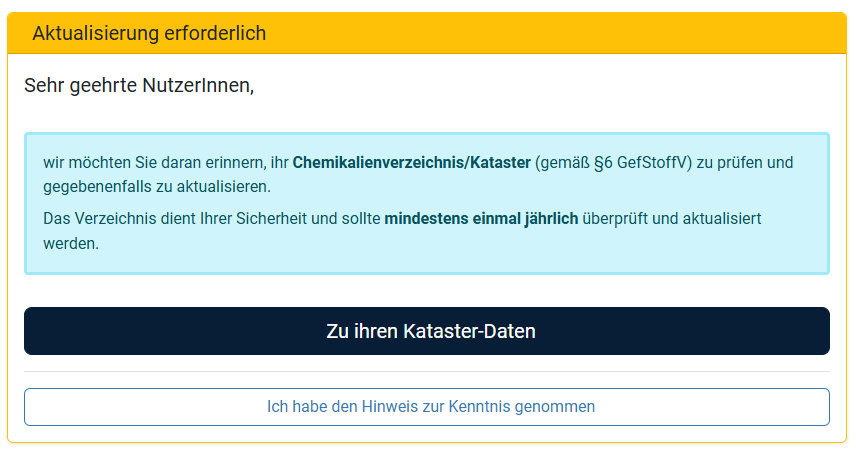This screenshot has width=856, height=450.
Task: Confirm 'Ich habe den Hinweis zur Kenntnis genommen'
Action: click(x=427, y=407)
